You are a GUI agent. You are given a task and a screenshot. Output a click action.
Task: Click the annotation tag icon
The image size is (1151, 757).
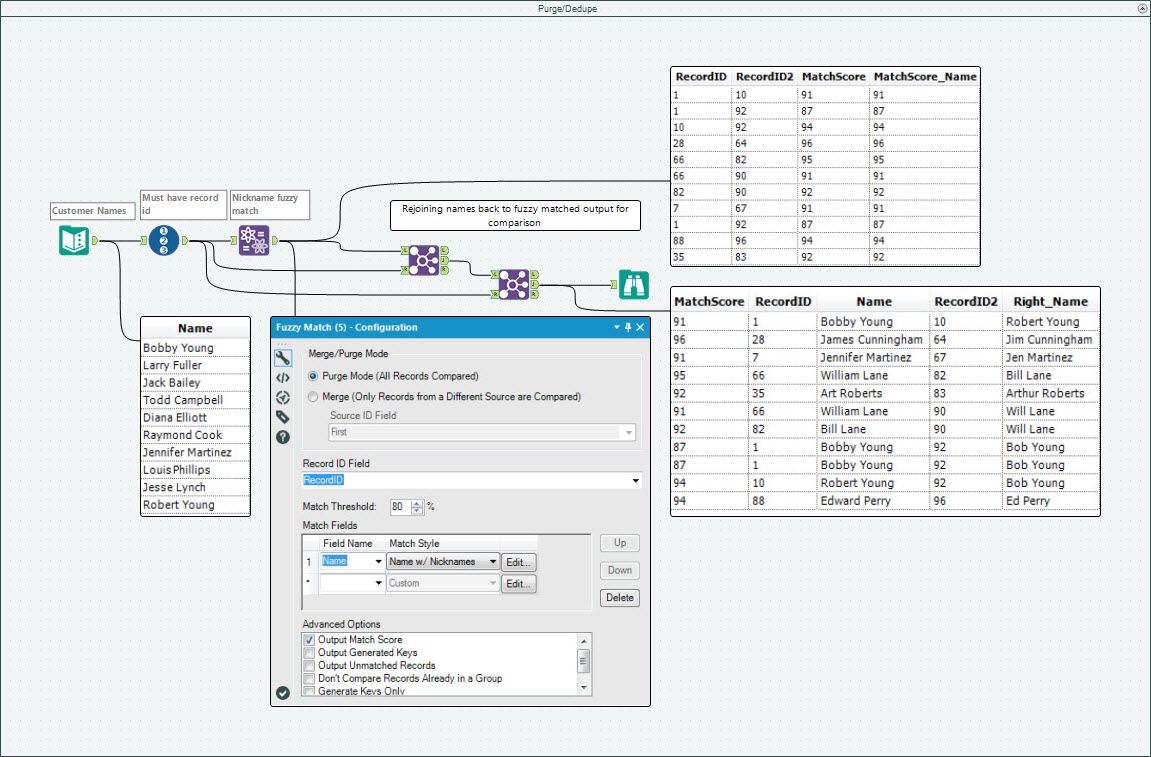pyautogui.click(x=283, y=417)
